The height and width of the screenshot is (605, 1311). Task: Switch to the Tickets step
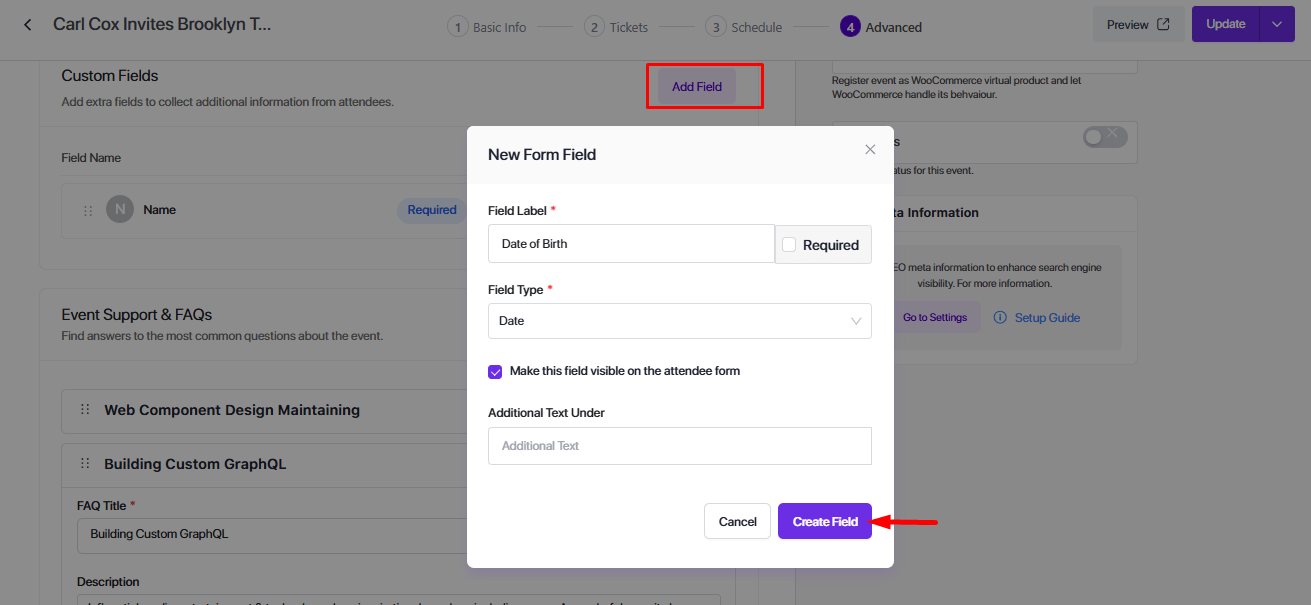pyautogui.click(x=617, y=27)
